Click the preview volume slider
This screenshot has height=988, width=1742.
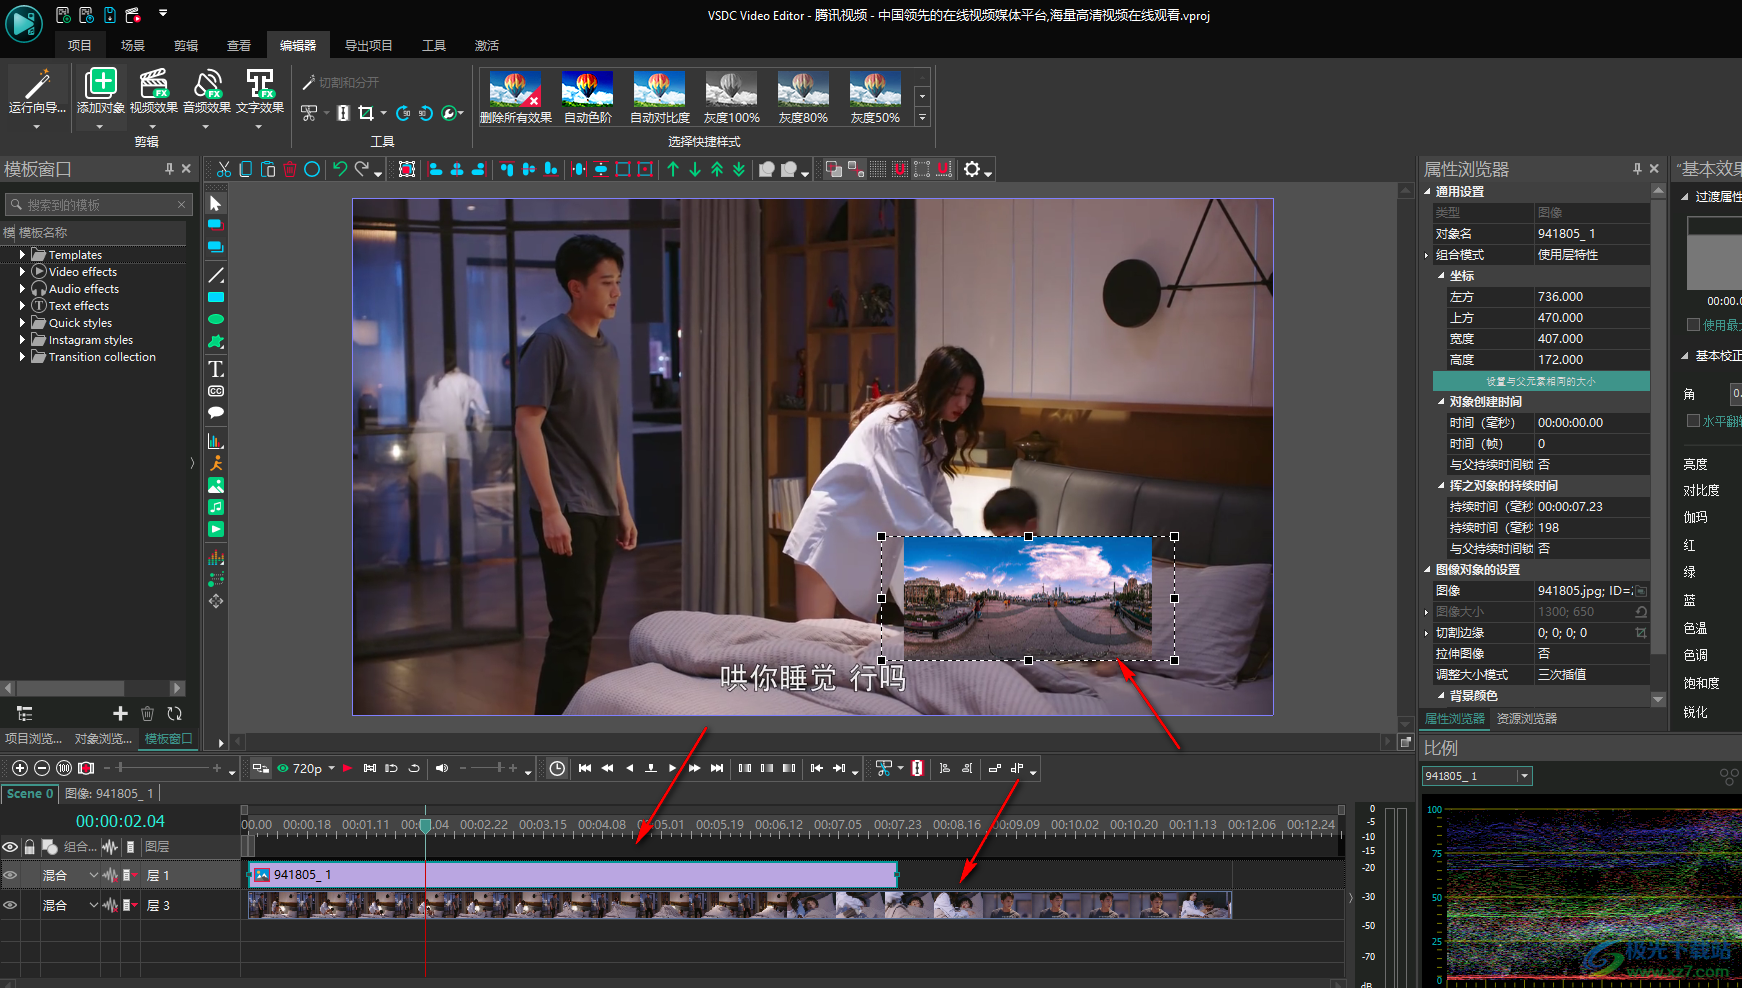[490, 768]
